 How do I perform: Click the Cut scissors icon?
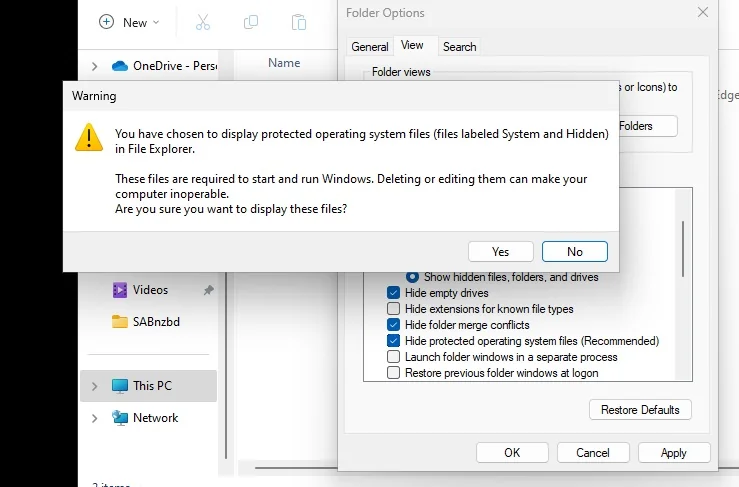pyautogui.click(x=203, y=22)
